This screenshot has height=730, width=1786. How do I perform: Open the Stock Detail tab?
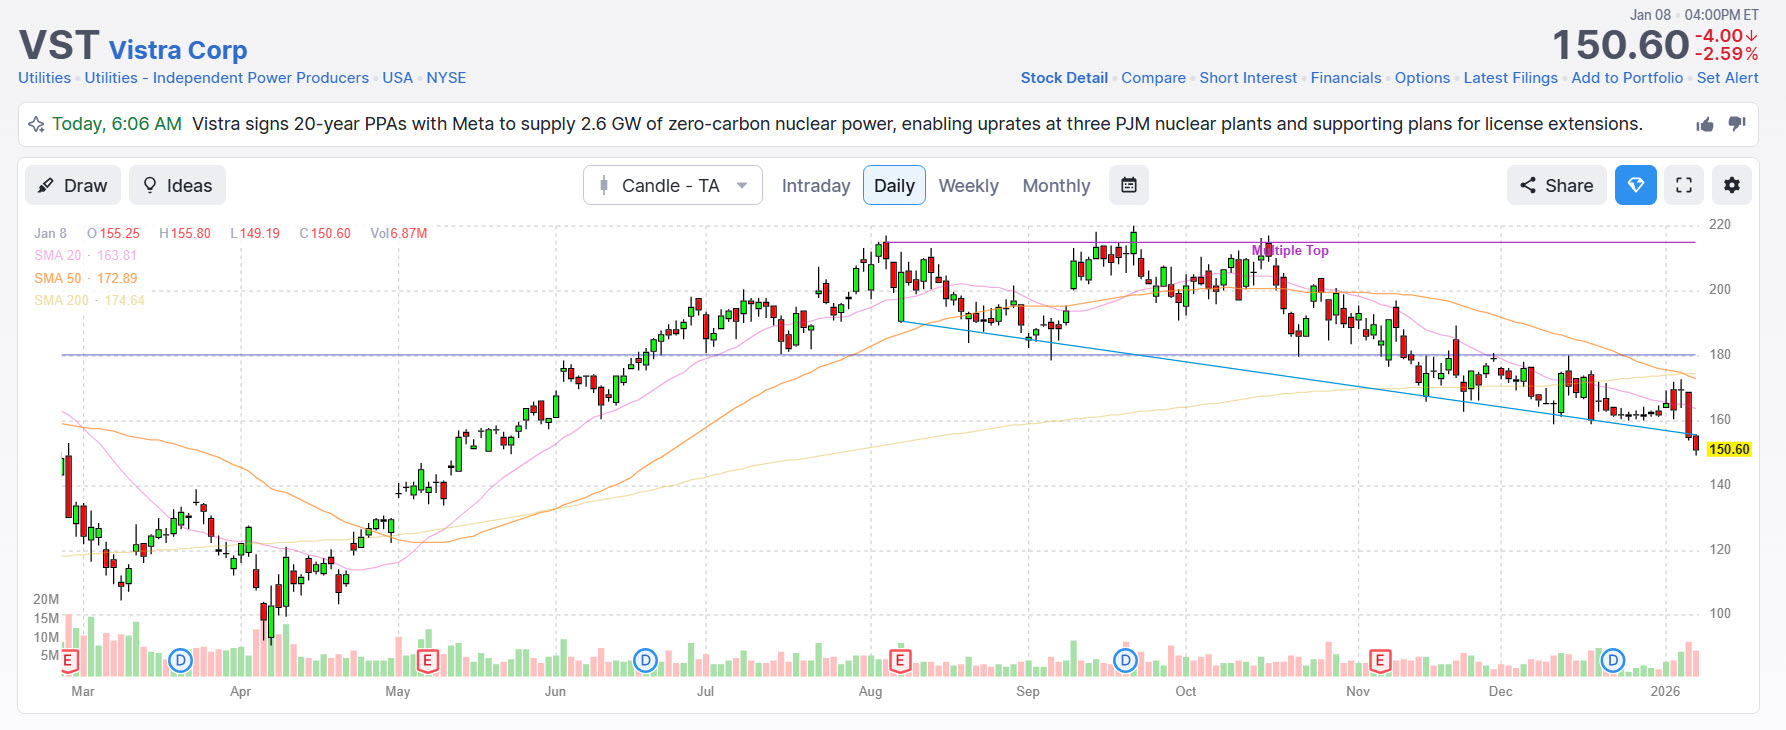(1064, 78)
